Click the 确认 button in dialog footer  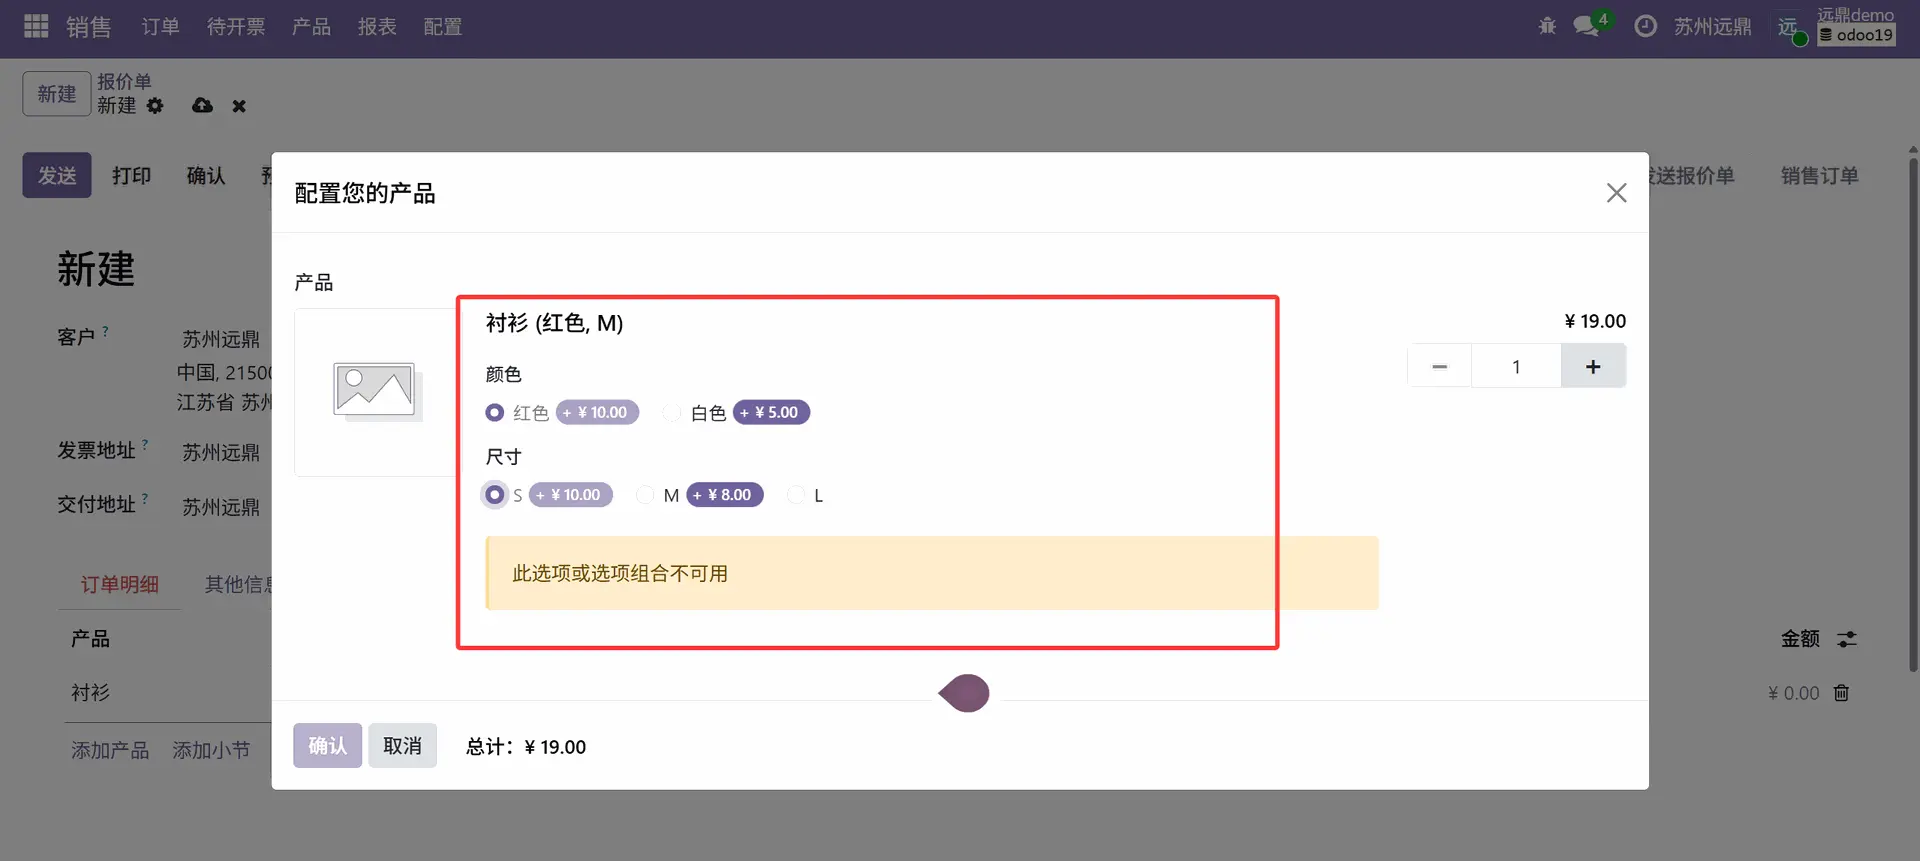pyautogui.click(x=327, y=746)
